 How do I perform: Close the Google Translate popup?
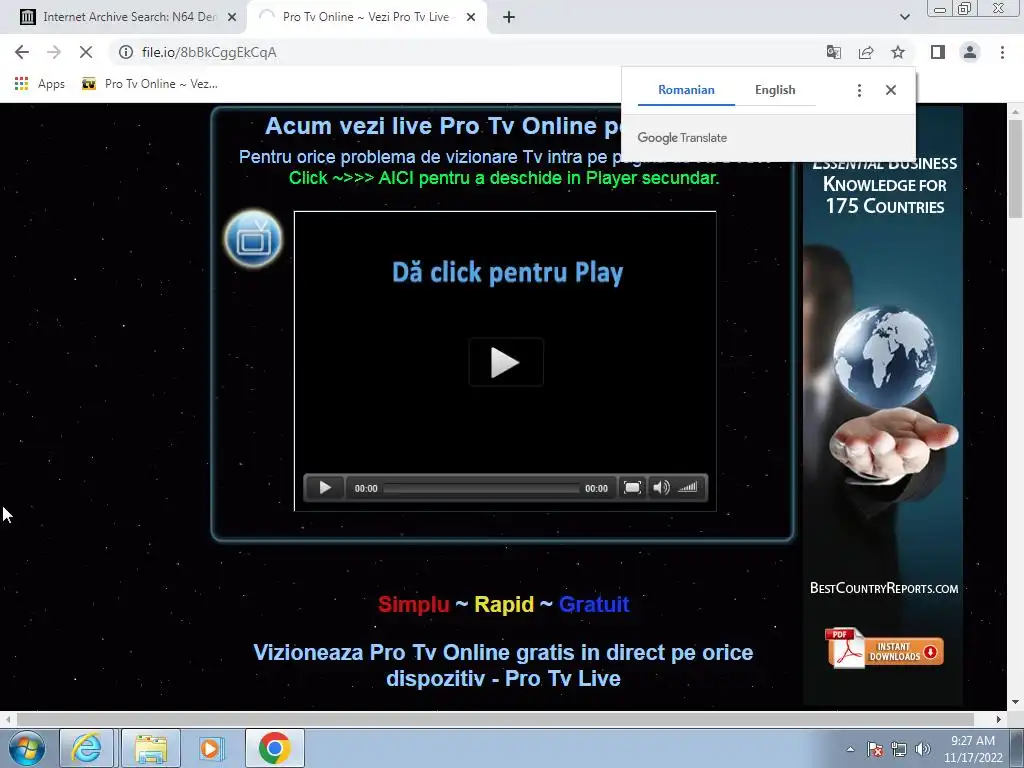coord(891,90)
